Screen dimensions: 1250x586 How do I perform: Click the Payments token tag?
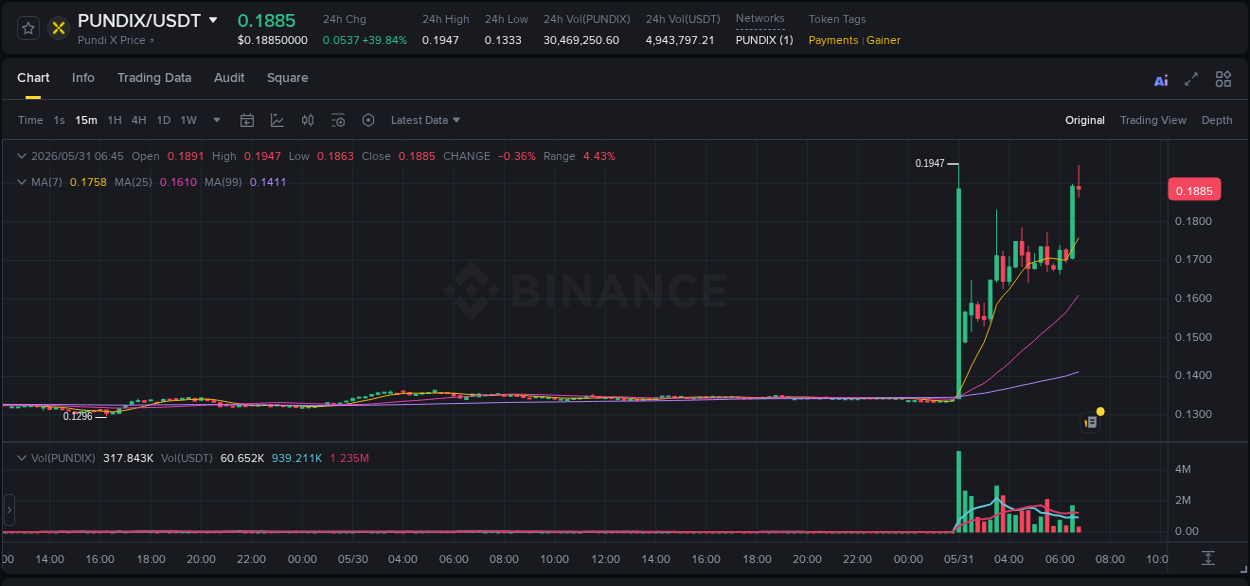pos(833,40)
